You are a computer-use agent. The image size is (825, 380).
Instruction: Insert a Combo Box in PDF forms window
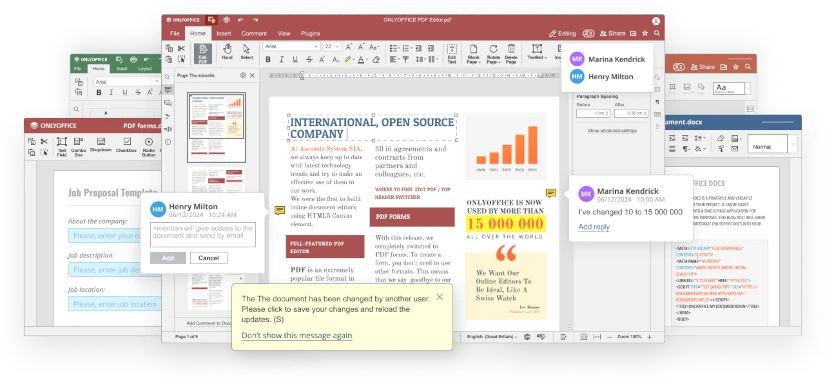coord(78,146)
